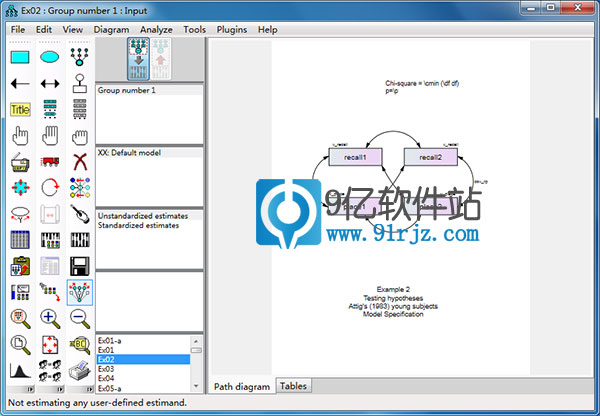Activate the erase objects red X tool

tap(80, 162)
